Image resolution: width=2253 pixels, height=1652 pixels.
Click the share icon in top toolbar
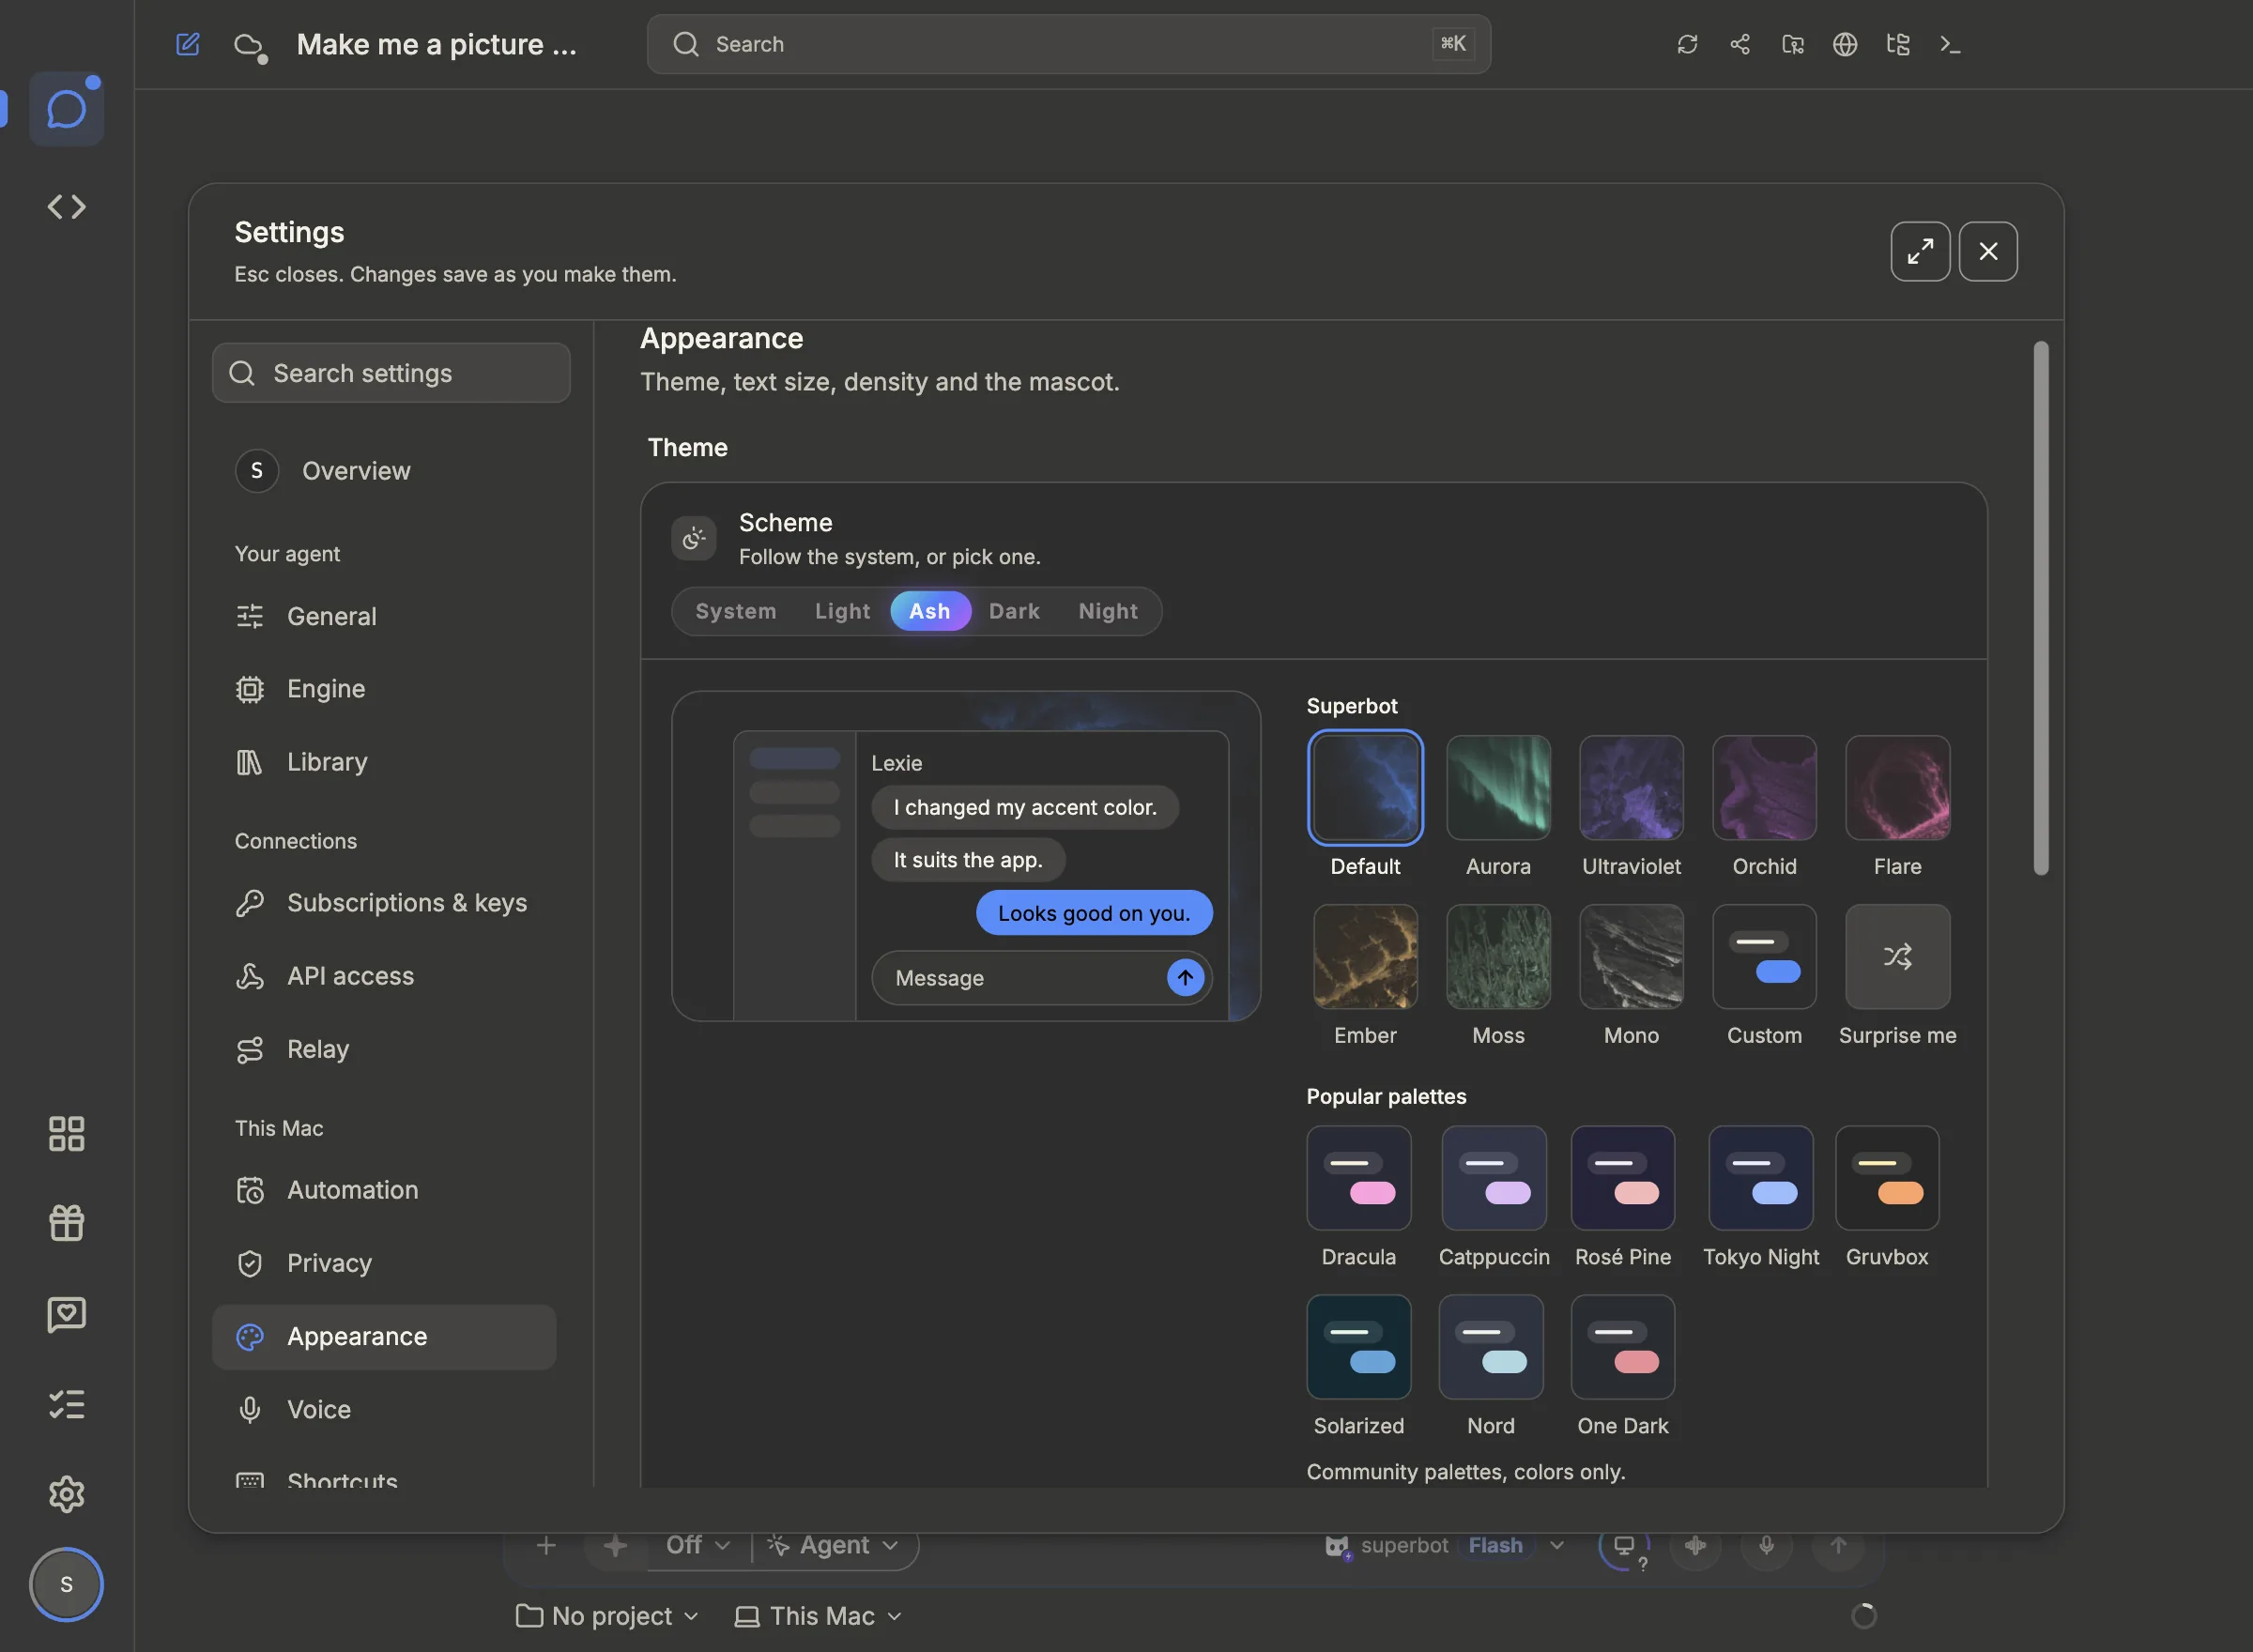1740,44
